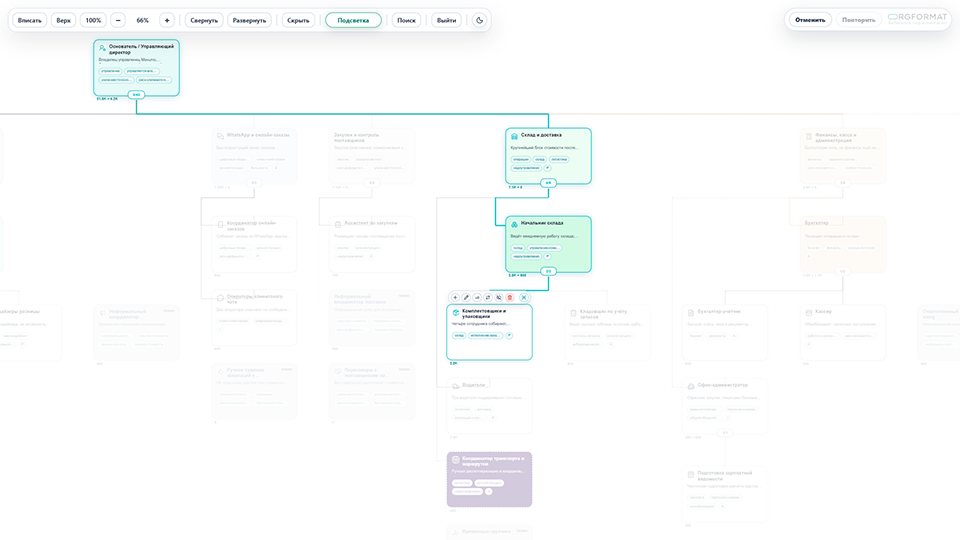Click the 66% zoom level readout
The image size is (960, 540).
click(x=143, y=20)
